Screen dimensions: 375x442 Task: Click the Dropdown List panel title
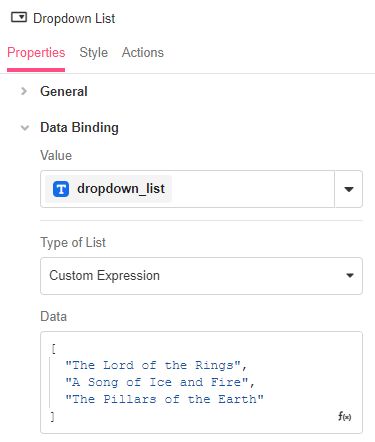click(x=74, y=18)
